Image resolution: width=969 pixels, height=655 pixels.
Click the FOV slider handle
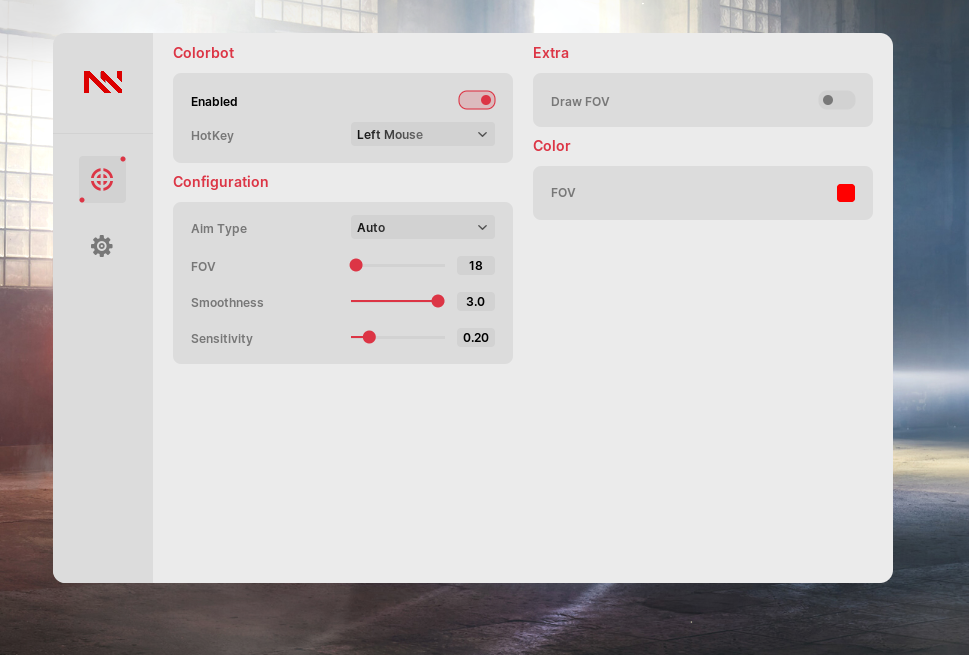coord(356,265)
